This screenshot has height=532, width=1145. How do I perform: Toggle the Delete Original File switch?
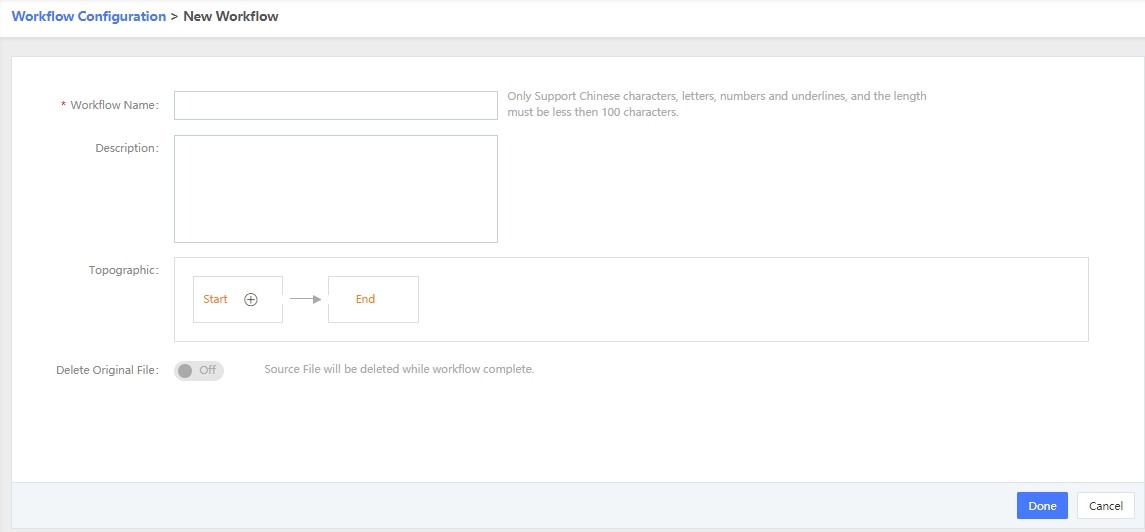click(x=199, y=371)
